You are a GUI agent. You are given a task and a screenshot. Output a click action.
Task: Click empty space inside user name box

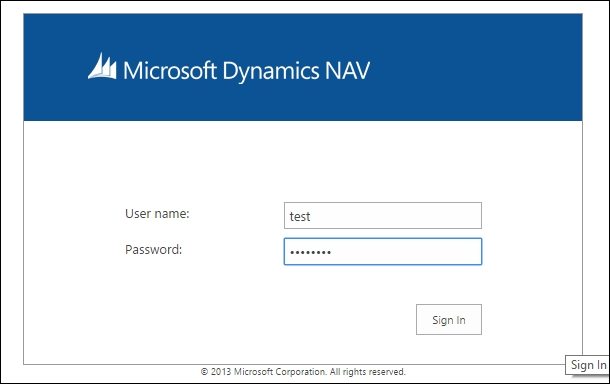click(x=395, y=216)
